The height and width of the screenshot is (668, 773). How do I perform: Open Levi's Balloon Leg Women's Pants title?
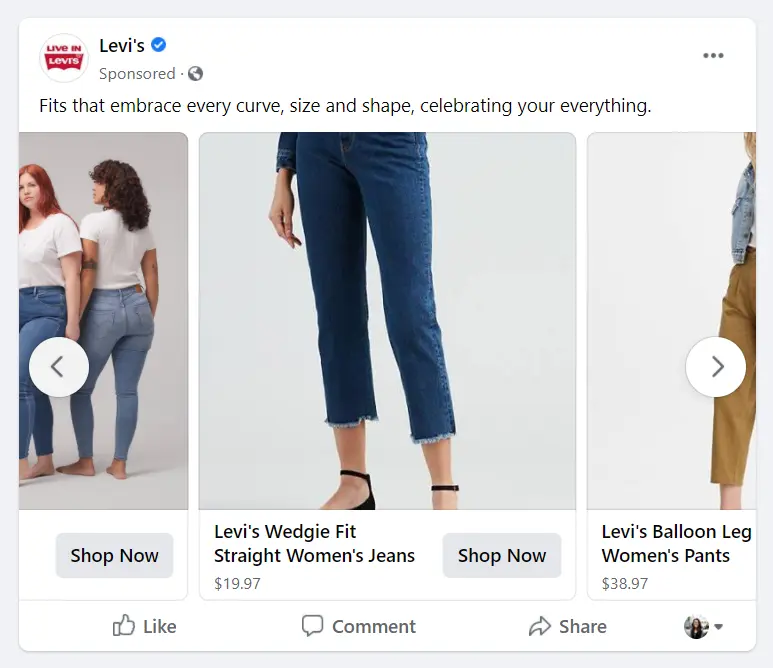point(676,544)
